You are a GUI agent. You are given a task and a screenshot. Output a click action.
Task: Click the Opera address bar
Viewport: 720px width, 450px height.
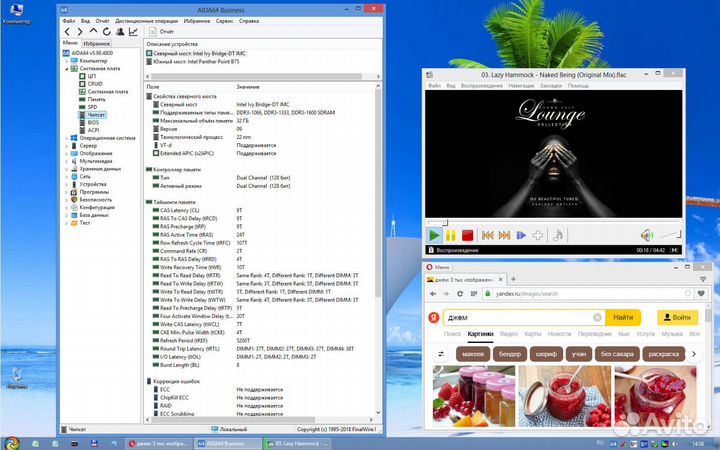588,293
